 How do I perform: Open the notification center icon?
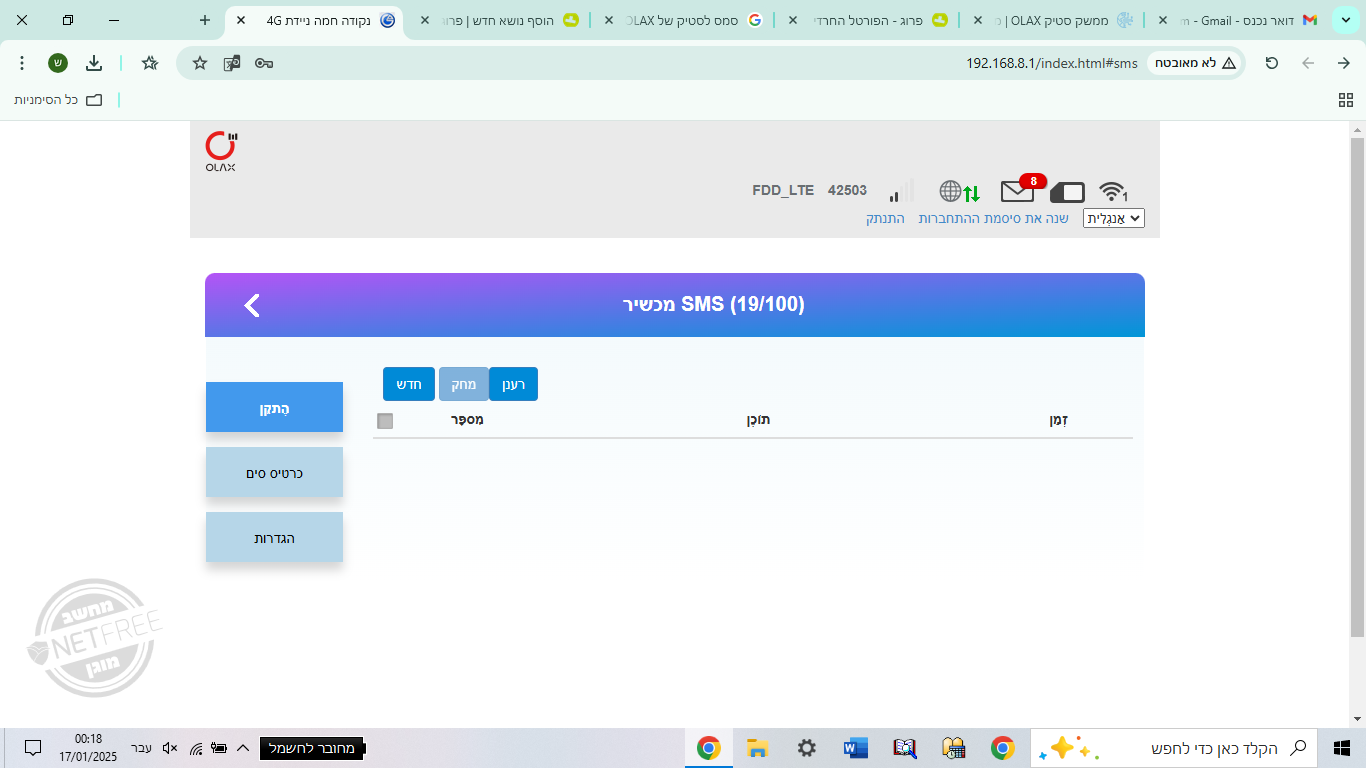pyautogui.click(x=32, y=748)
